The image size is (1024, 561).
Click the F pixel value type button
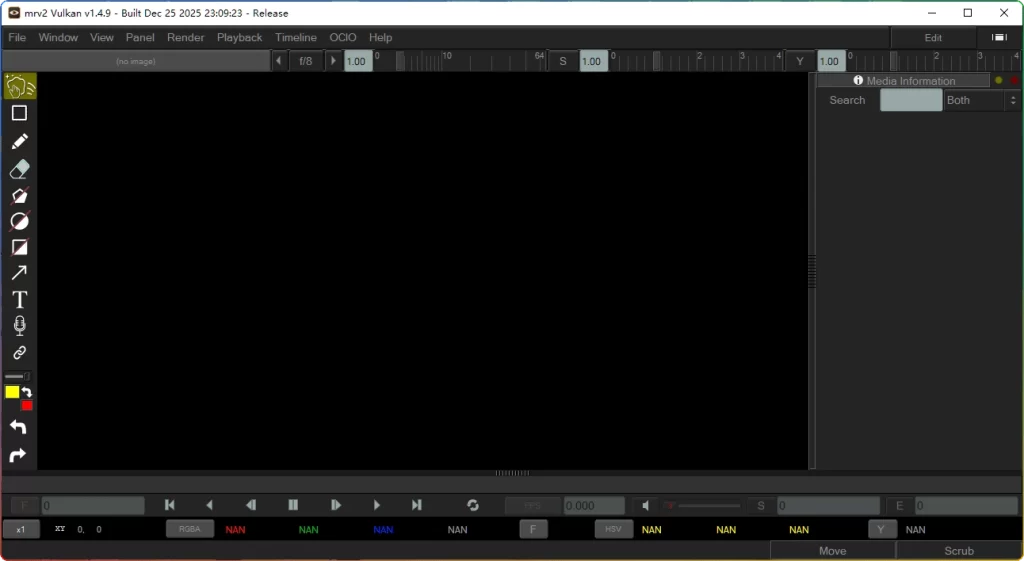[x=533, y=529]
